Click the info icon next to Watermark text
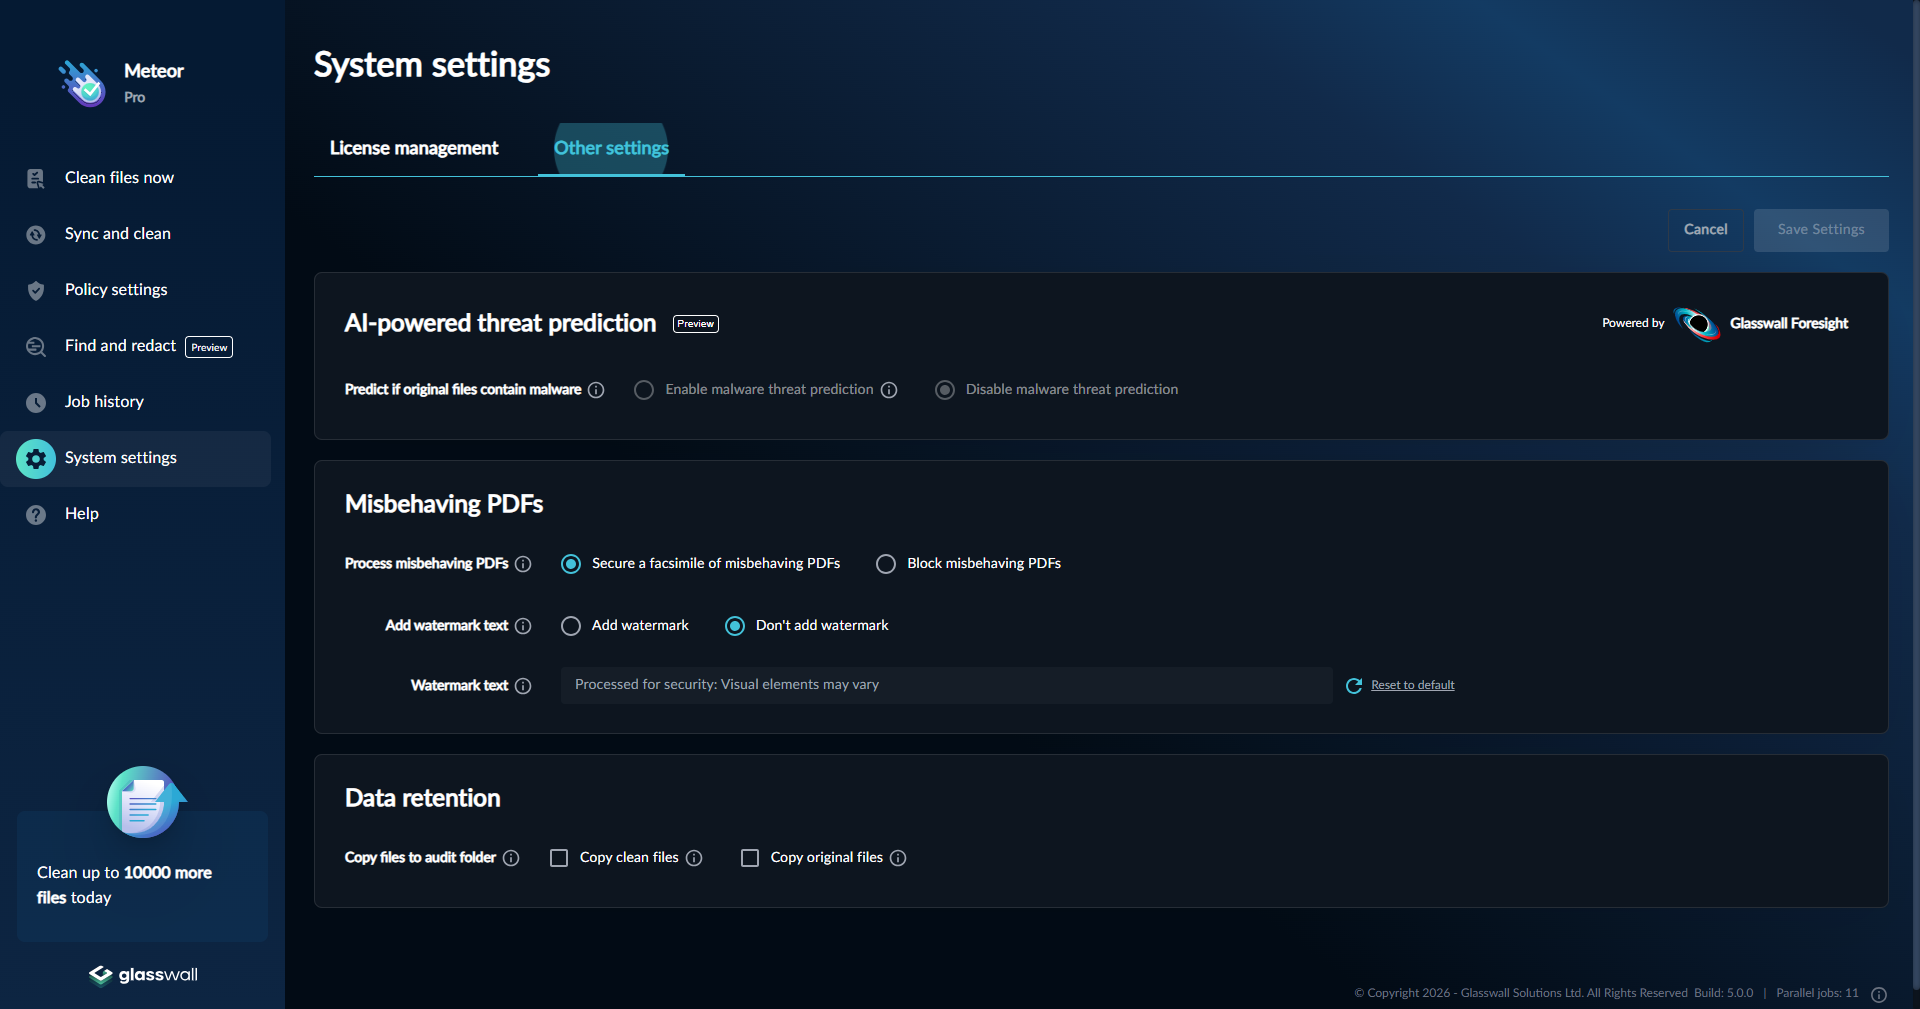This screenshot has width=1920, height=1009. pos(524,686)
